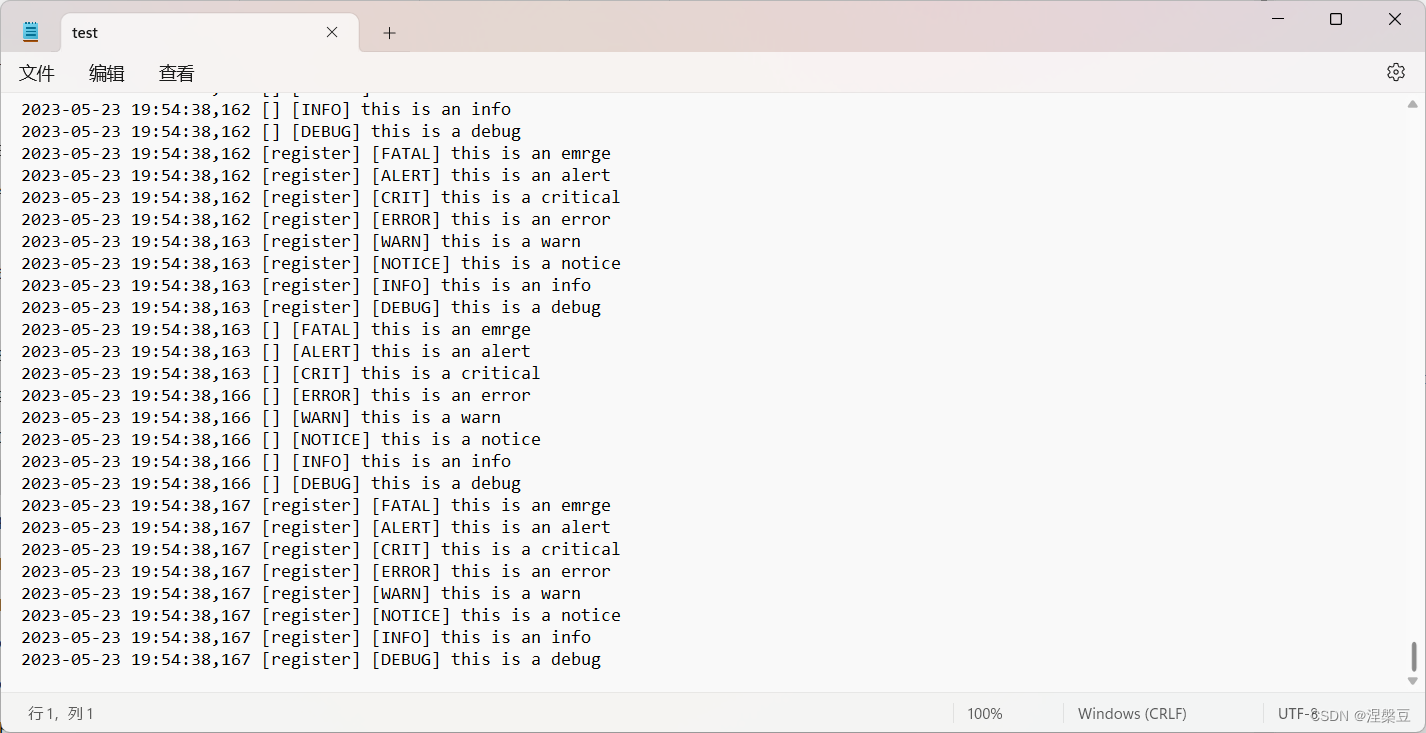Click the scrollbar down arrow

[1413, 681]
